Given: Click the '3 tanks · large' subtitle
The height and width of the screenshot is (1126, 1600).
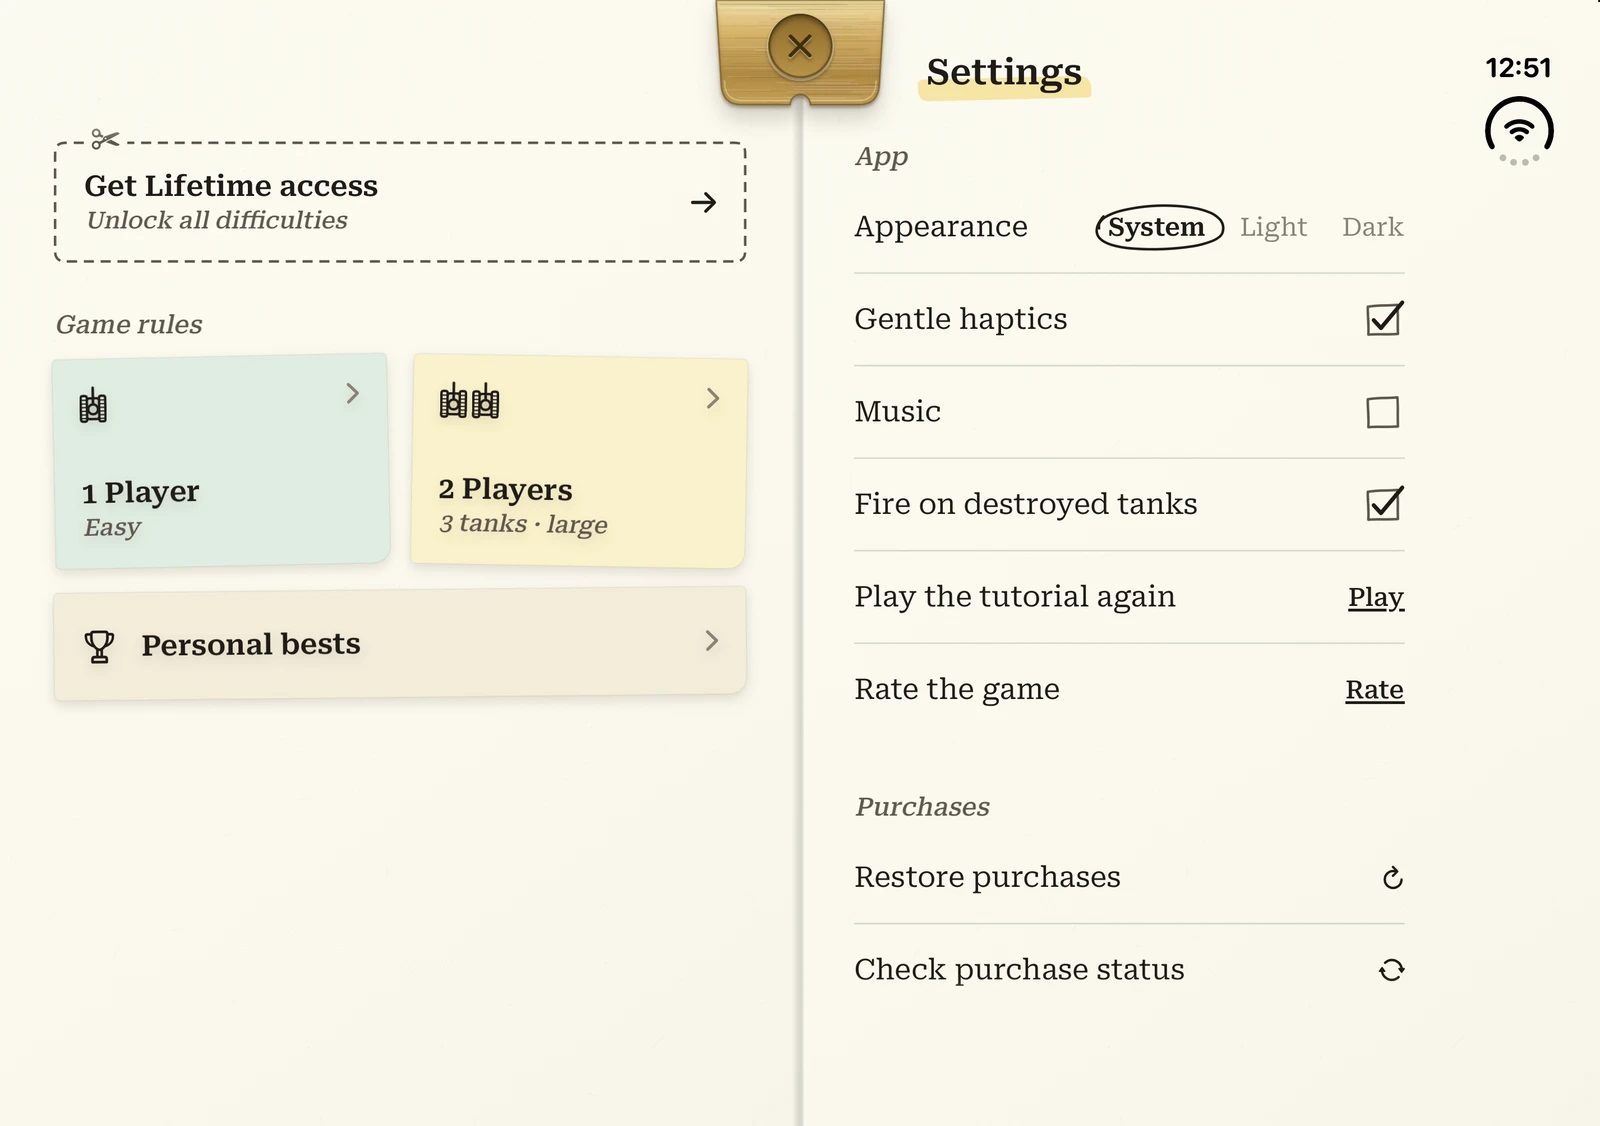Looking at the screenshot, I should [x=523, y=524].
